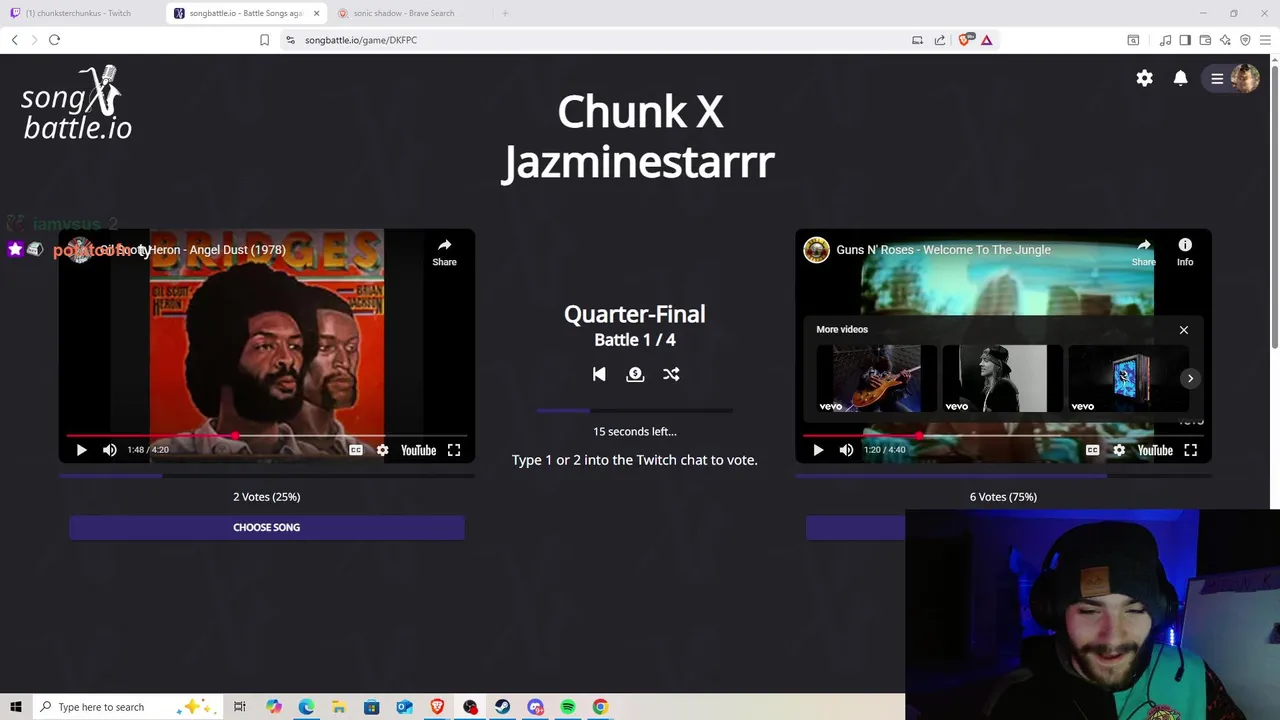Mute the Angel Dust video
Image resolution: width=1280 pixels, height=720 pixels.
(x=110, y=450)
